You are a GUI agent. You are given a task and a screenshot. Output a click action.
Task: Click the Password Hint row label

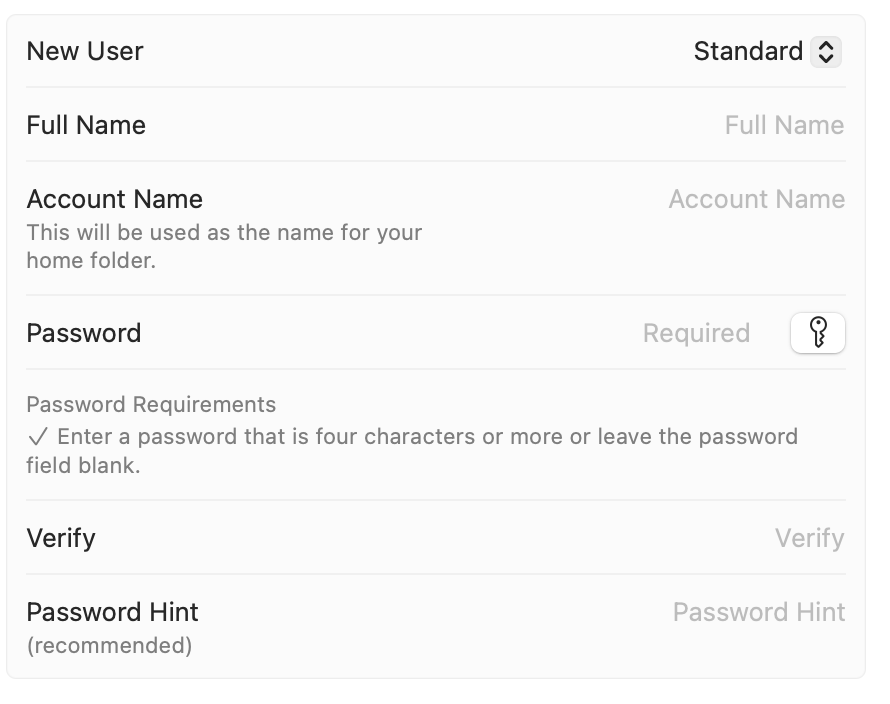(x=112, y=612)
